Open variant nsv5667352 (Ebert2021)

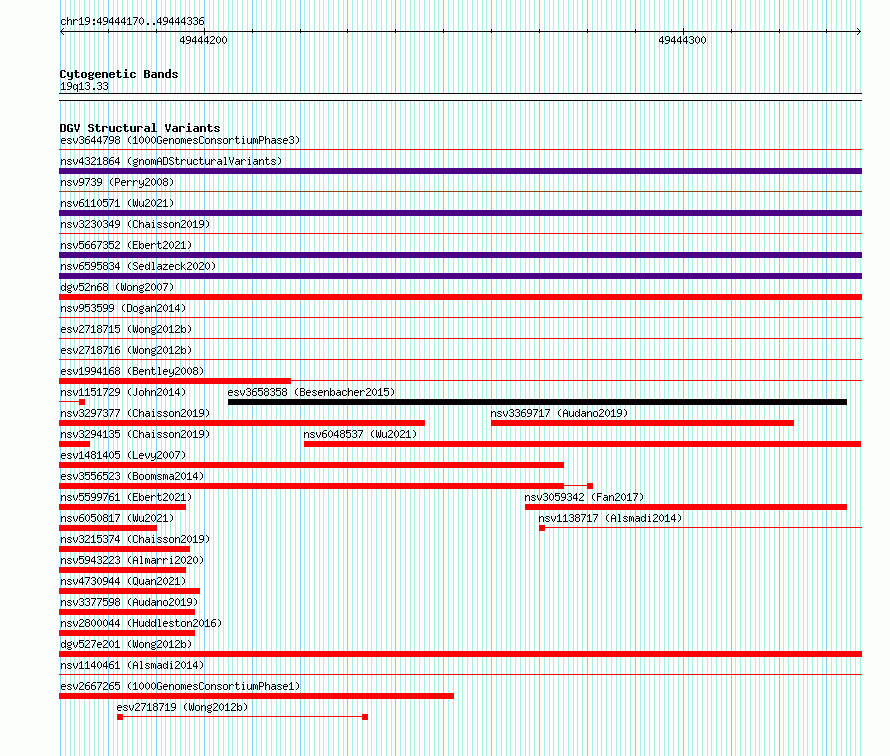[x=126, y=245]
